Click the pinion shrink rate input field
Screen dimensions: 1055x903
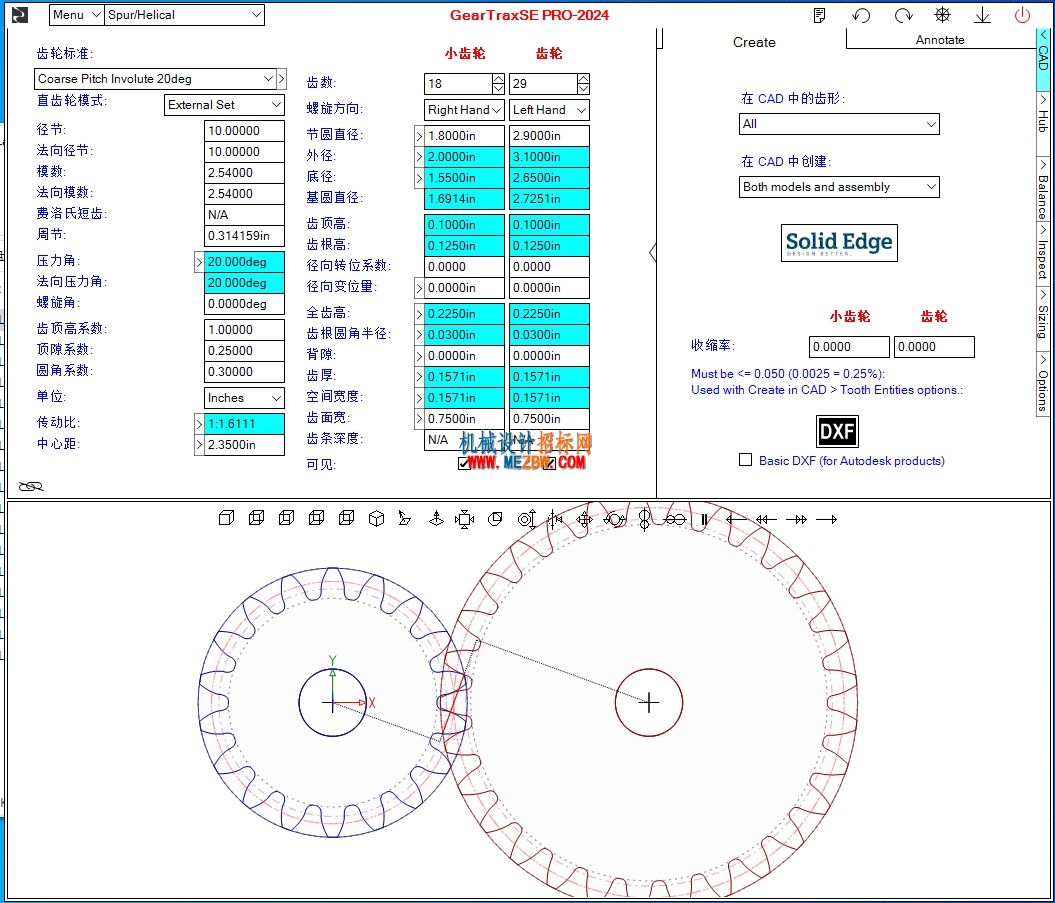tap(849, 347)
